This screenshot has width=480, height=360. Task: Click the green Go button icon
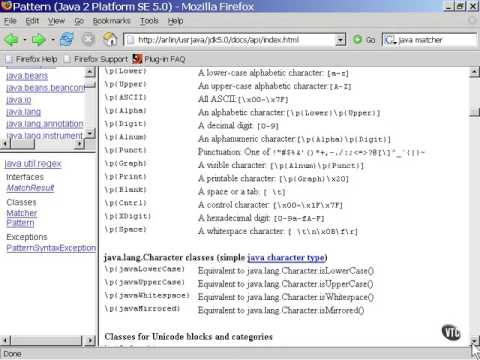[x=357, y=40]
